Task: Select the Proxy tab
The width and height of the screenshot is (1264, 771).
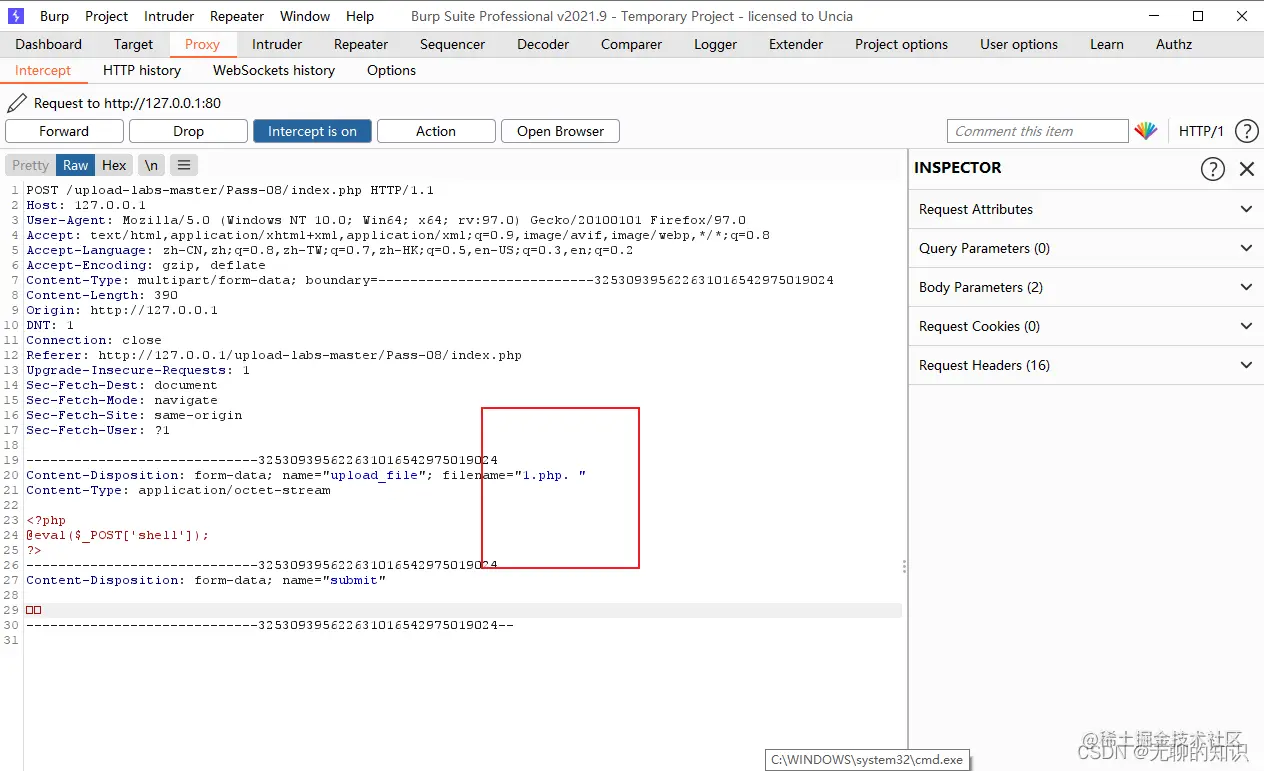Action: (202, 44)
